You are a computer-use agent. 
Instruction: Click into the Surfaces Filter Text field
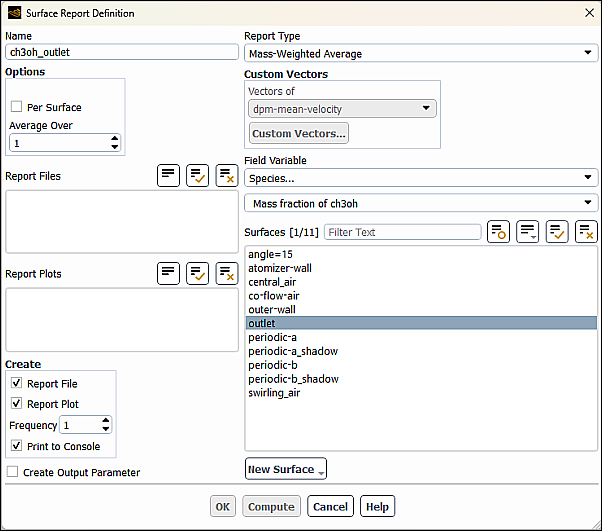(402, 232)
